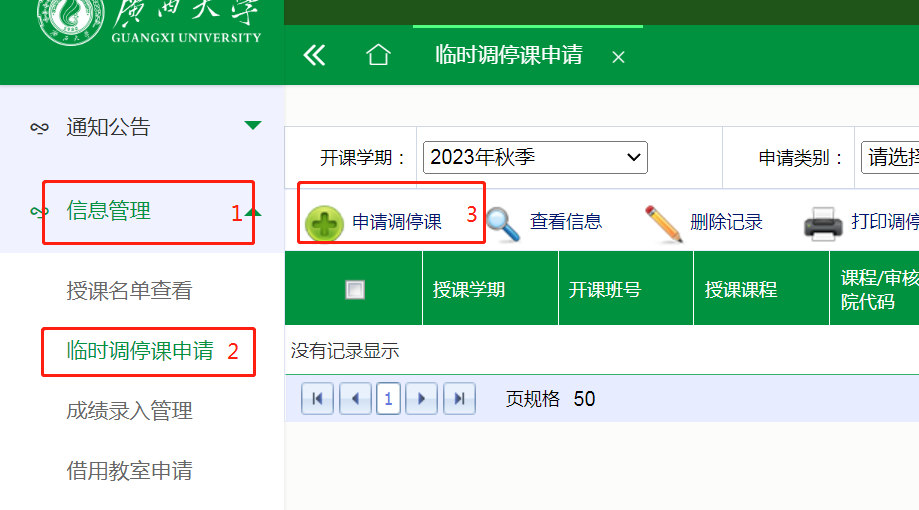Open the 开课学期 semester dropdown
The height and width of the screenshot is (510, 919).
[535, 158]
